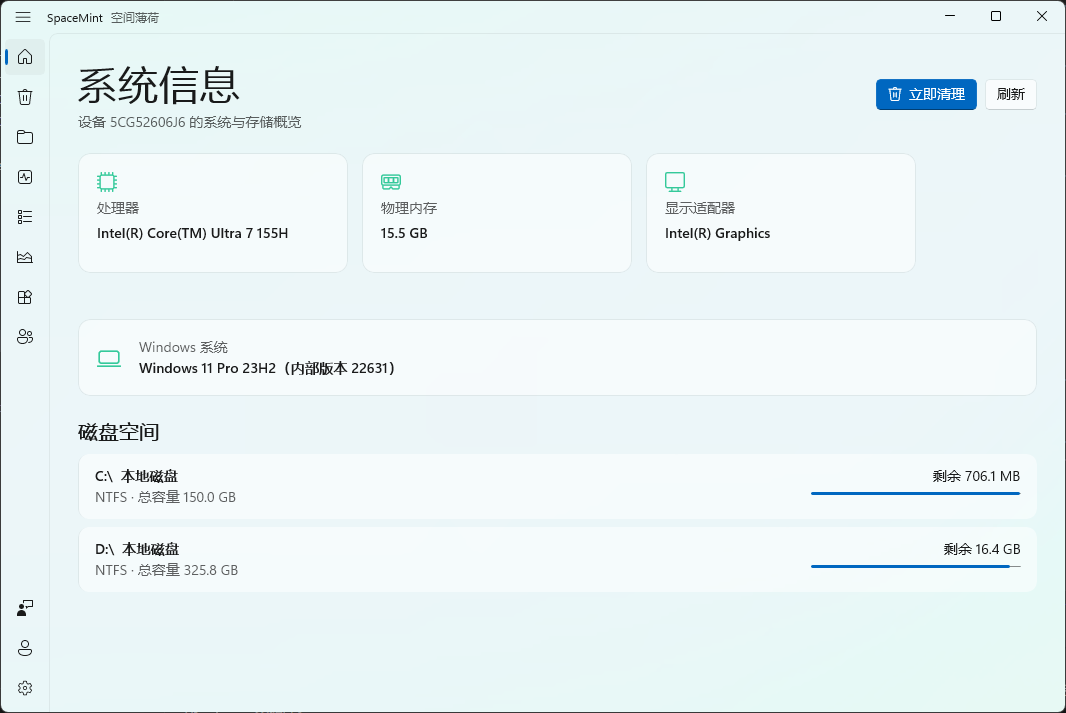Click Intel(R) Core(TM) Ultra 7 155H text
Image resolution: width=1066 pixels, height=713 pixels.
(192, 233)
